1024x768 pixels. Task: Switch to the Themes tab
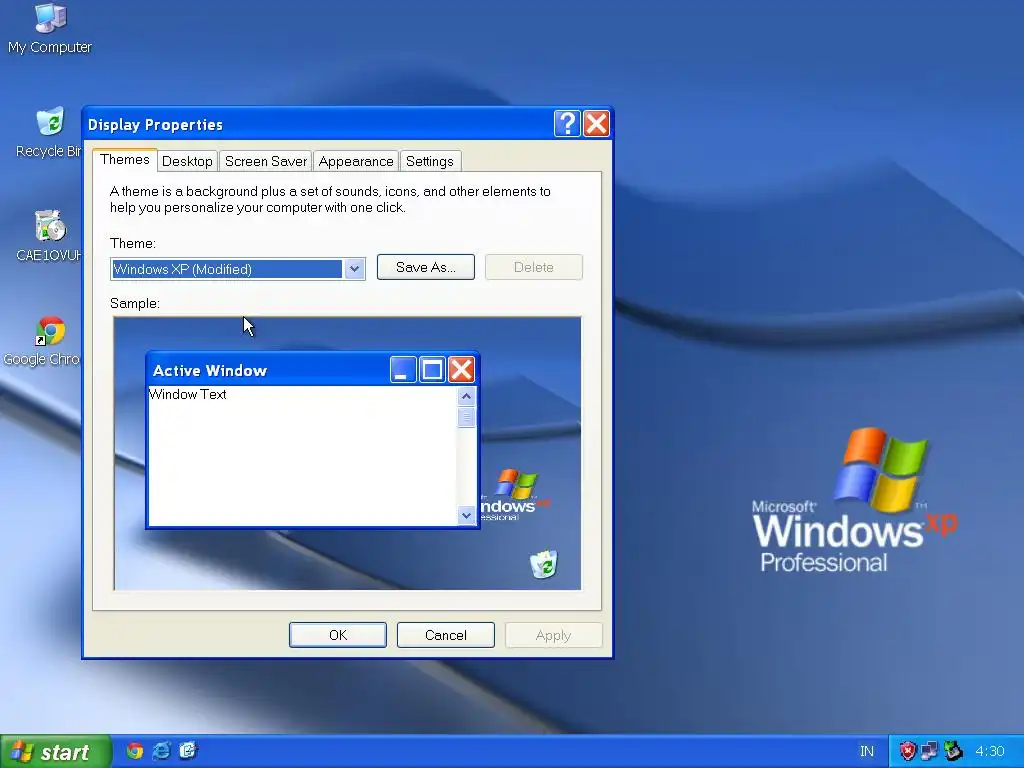pyautogui.click(x=125, y=160)
